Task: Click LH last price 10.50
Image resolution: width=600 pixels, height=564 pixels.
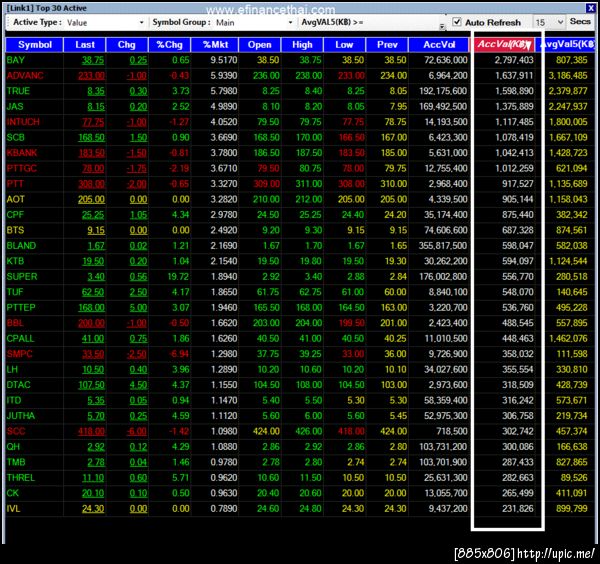Action: point(93,370)
